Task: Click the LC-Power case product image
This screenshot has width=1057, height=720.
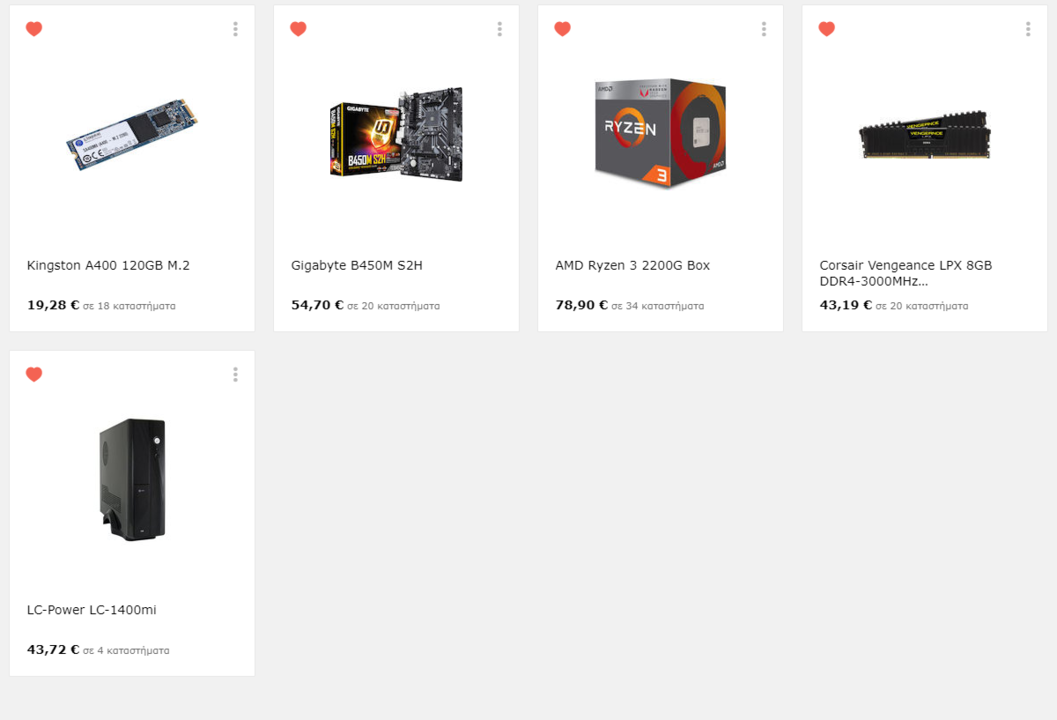Action: click(132, 479)
